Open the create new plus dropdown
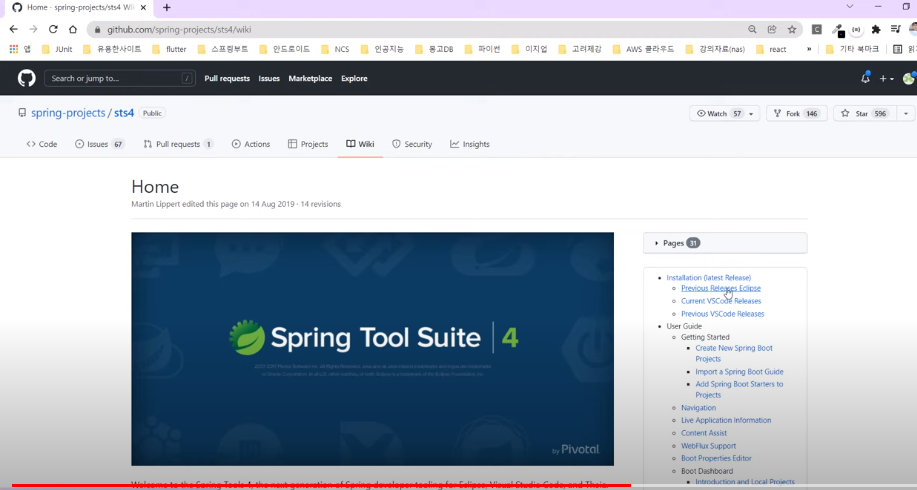The width and height of the screenshot is (917, 490). coord(886,78)
